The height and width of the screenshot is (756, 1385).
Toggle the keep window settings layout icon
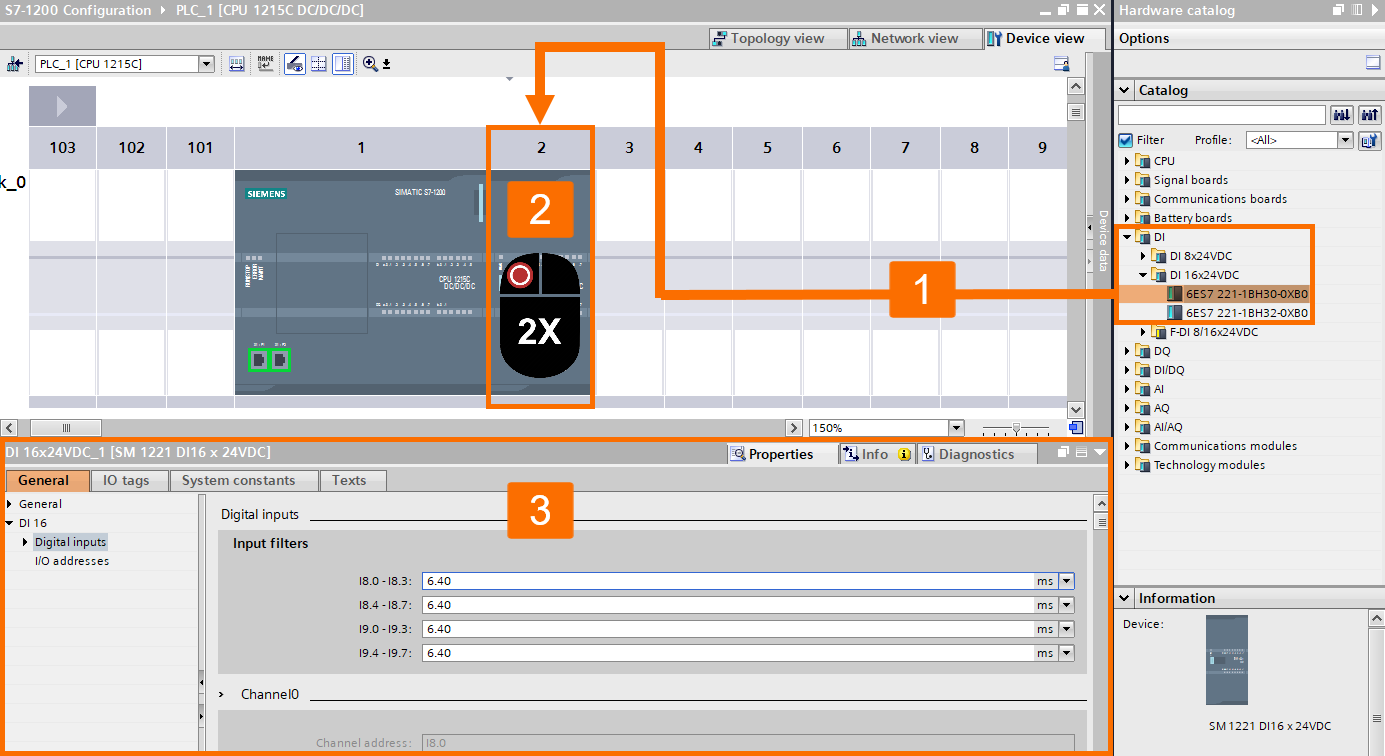(343, 64)
